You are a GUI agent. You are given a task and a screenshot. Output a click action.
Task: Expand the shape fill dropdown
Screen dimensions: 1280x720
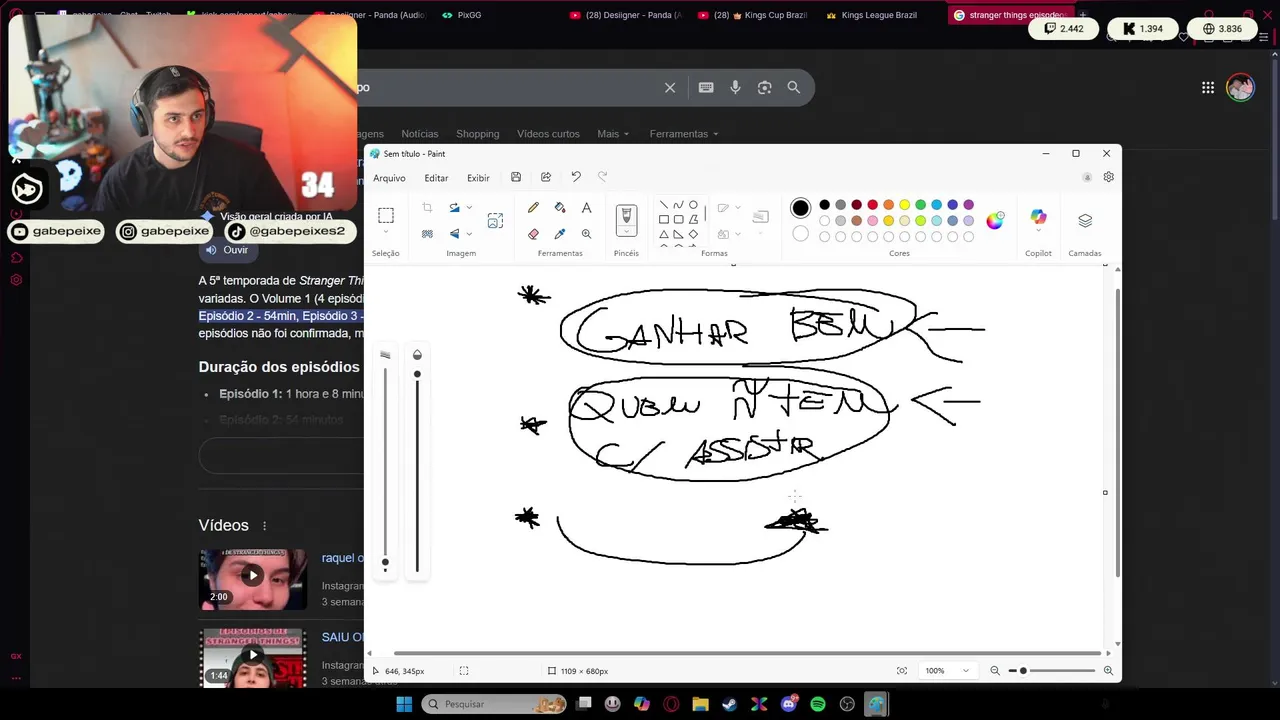(738, 234)
